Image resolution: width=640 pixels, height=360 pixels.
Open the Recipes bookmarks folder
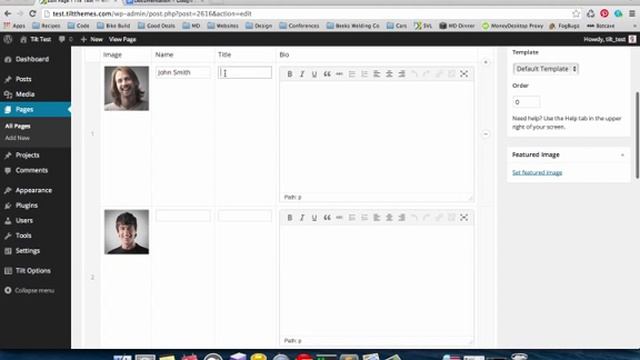coord(46,26)
